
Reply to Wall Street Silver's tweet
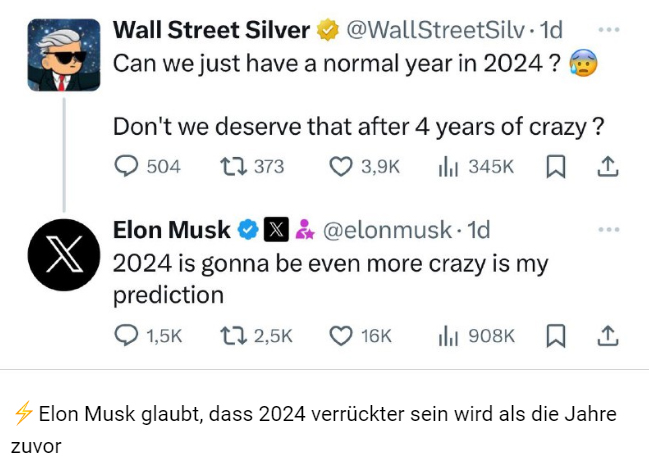(x=126, y=166)
